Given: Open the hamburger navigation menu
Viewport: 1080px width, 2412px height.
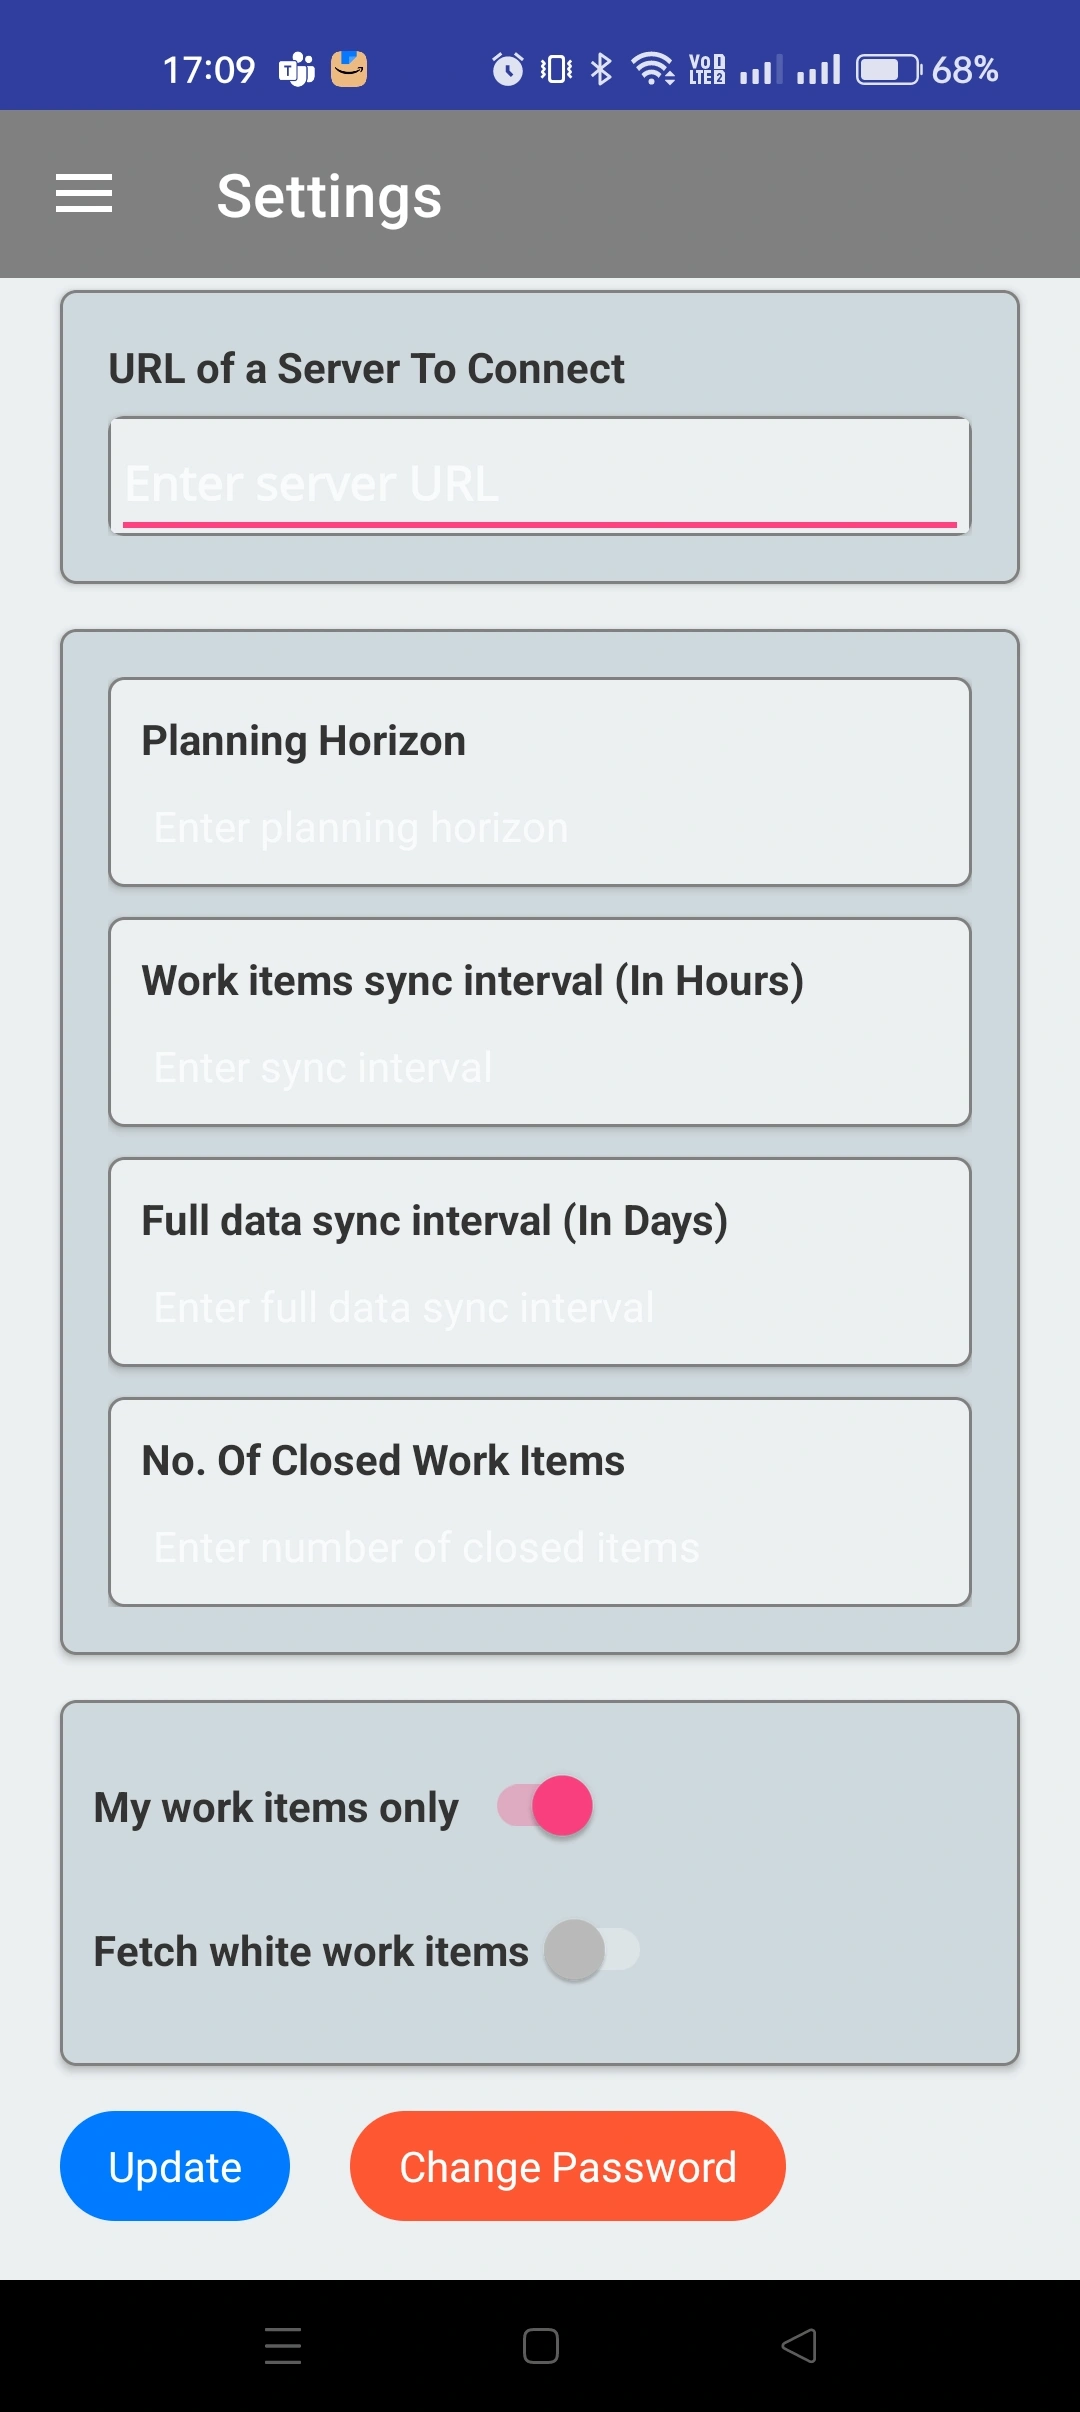Looking at the screenshot, I should point(84,194).
